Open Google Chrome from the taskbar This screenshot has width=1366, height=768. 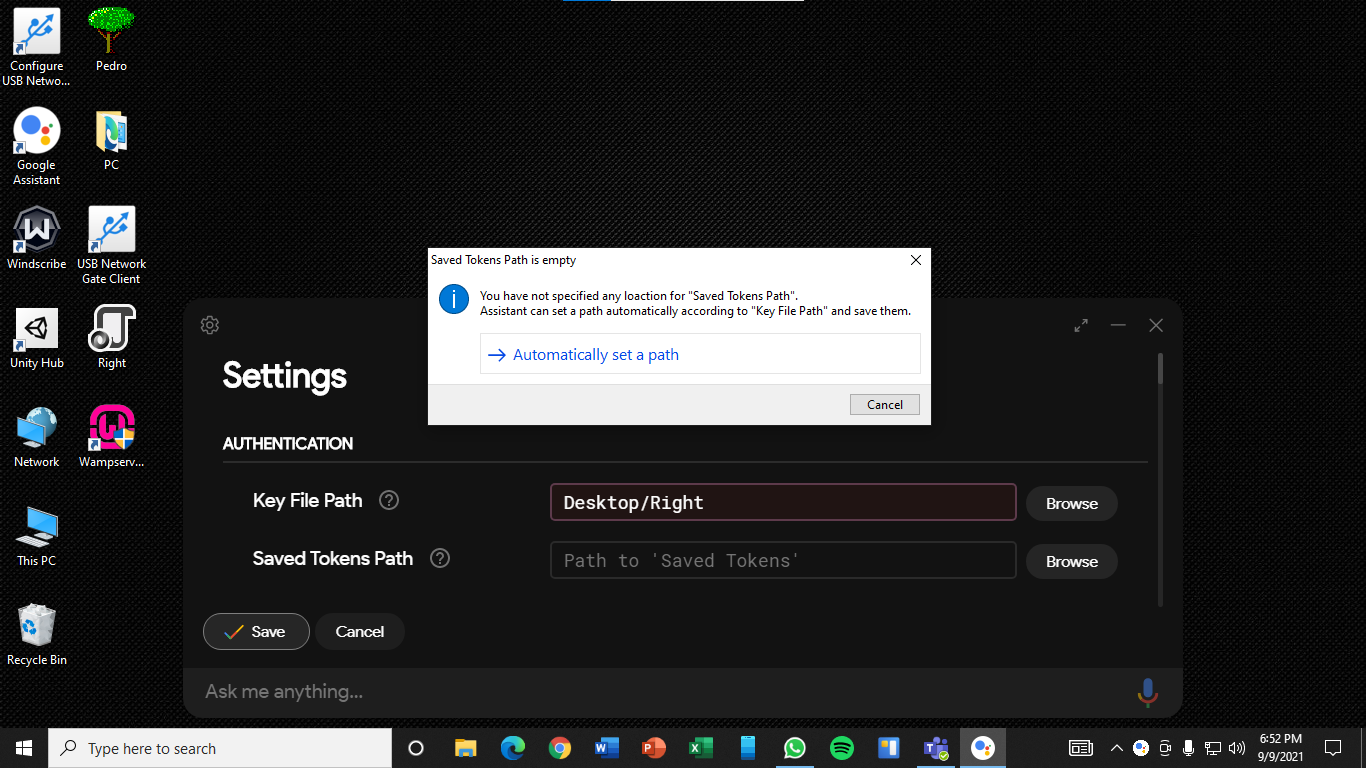(x=560, y=748)
